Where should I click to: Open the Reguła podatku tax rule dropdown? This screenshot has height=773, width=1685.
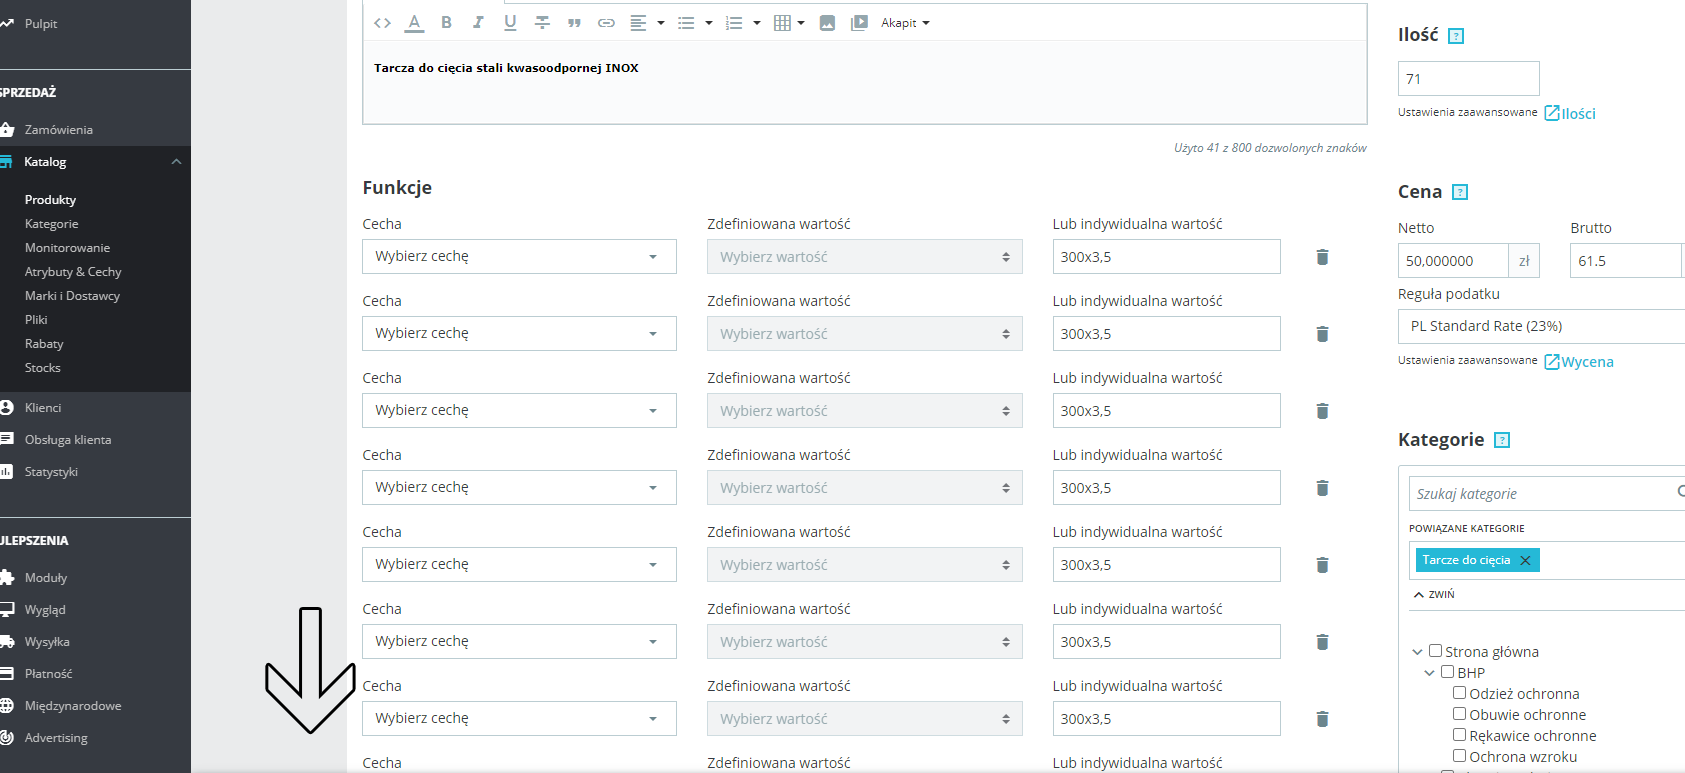coord(1540,326)
